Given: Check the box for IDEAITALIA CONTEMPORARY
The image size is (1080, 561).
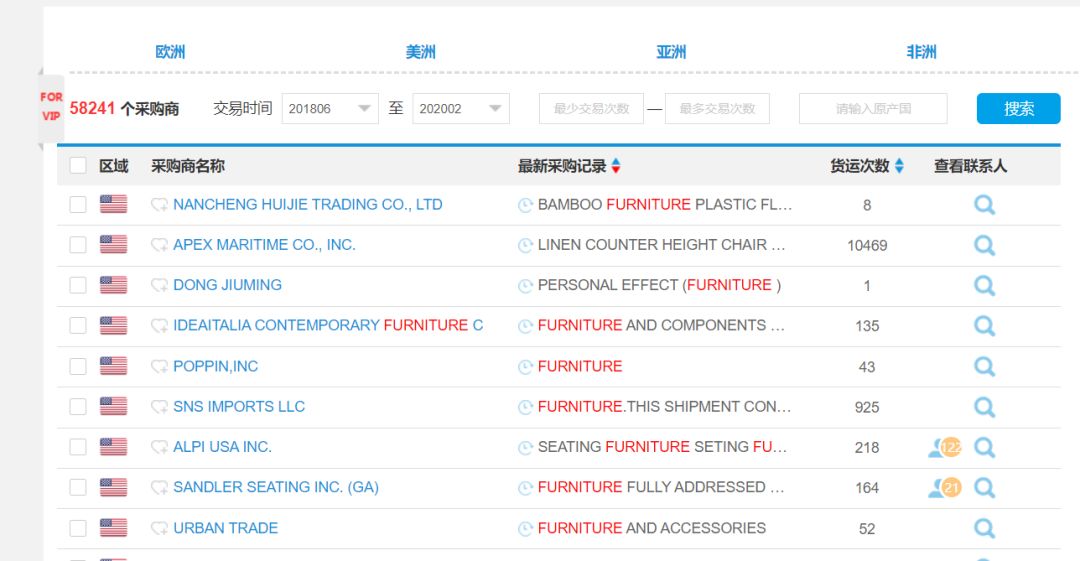Looking at the screenshot, I should [78, 325].
